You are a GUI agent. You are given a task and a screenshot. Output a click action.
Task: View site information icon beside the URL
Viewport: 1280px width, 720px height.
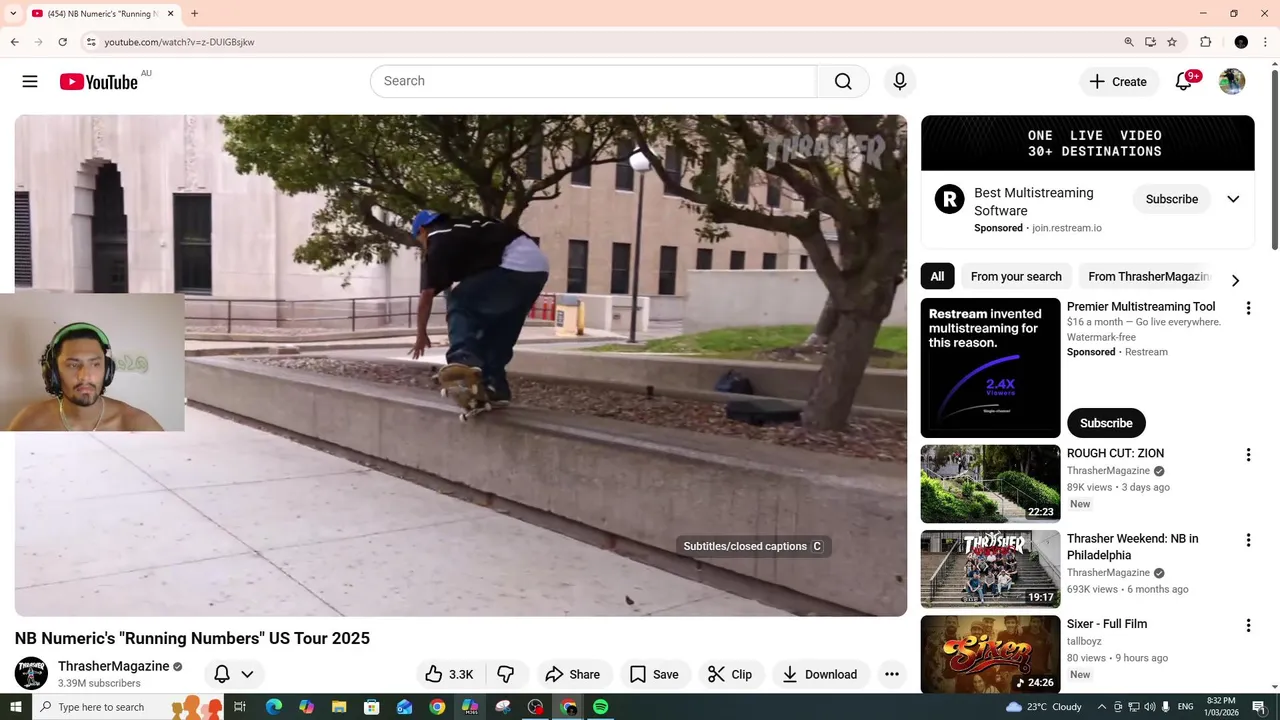tap(91, 42)
